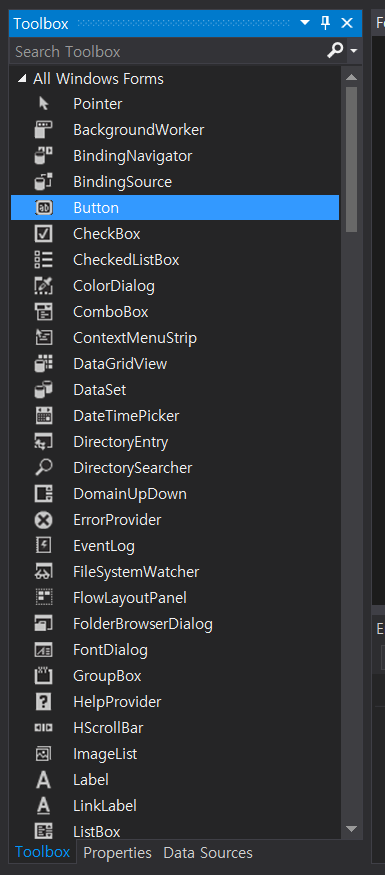Select the DataGridView text label

click(120, 364)
